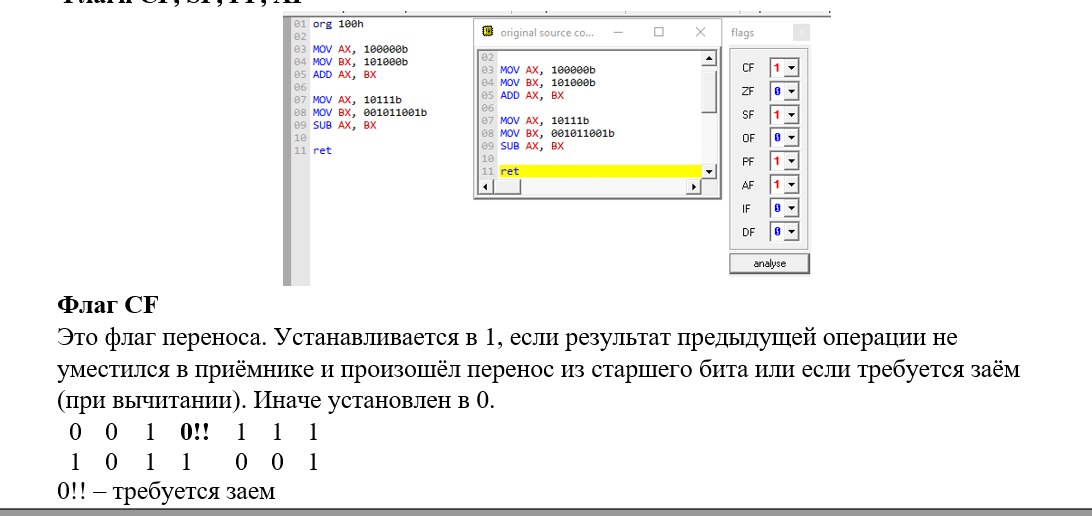Click line 07 MOV AX, 10111b in source window
The height and width of the screenshot is (516, 1092).
click(544, 120)
